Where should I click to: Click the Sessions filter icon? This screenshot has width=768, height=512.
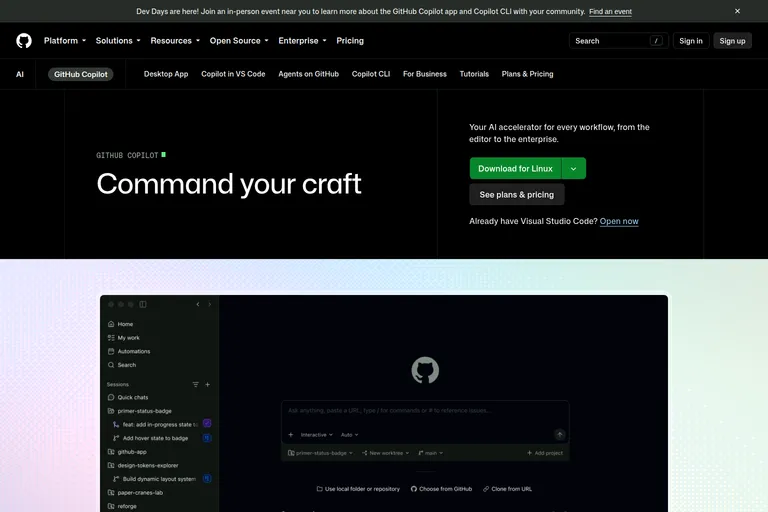point(195,385)
